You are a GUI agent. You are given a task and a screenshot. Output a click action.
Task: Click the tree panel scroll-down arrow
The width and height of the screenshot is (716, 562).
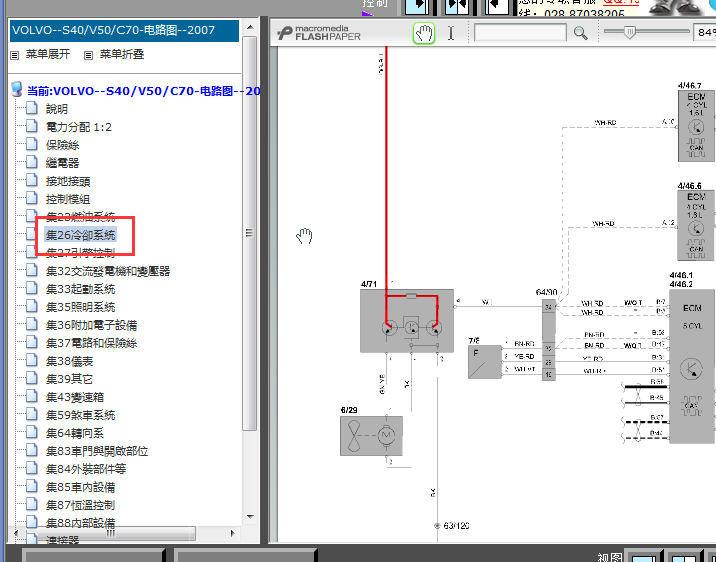tap(250, 516)
